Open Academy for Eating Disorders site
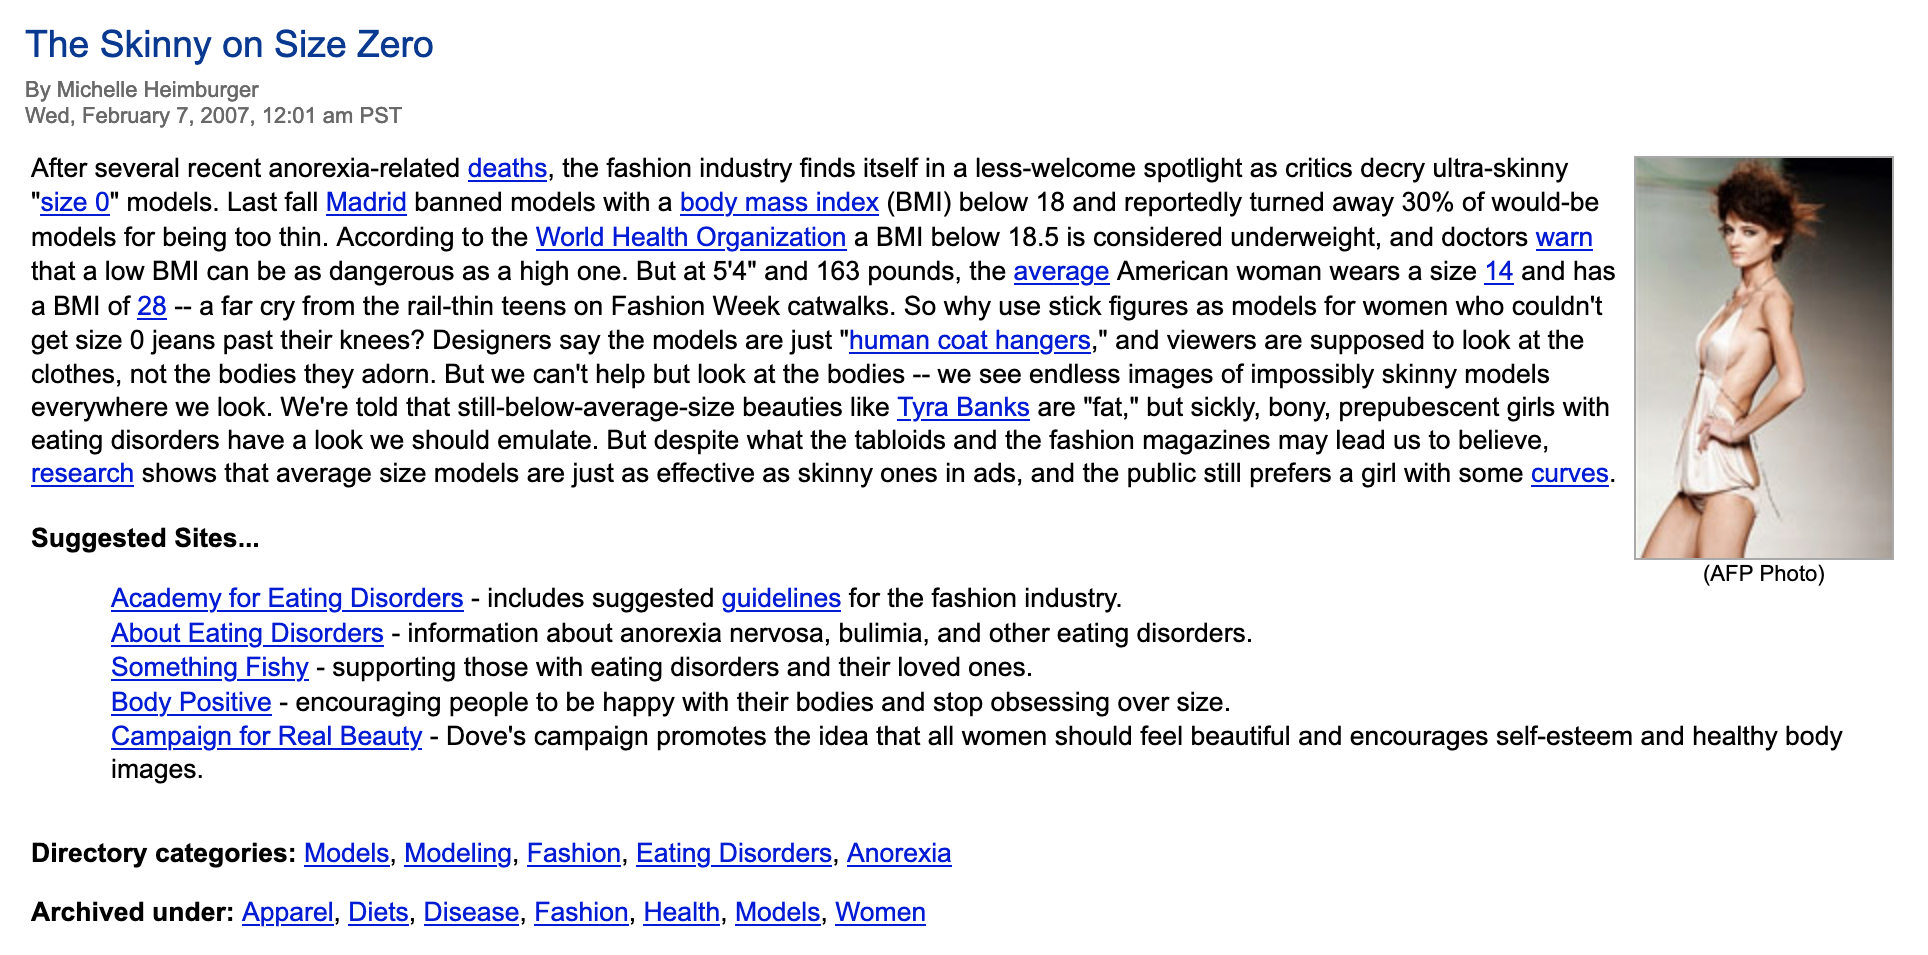1928x955 pixels. (287, 598)
